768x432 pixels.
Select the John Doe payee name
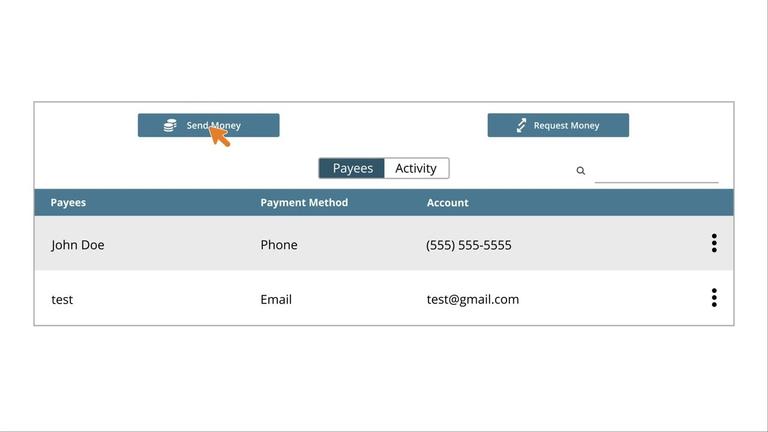[x=77, y=244]
